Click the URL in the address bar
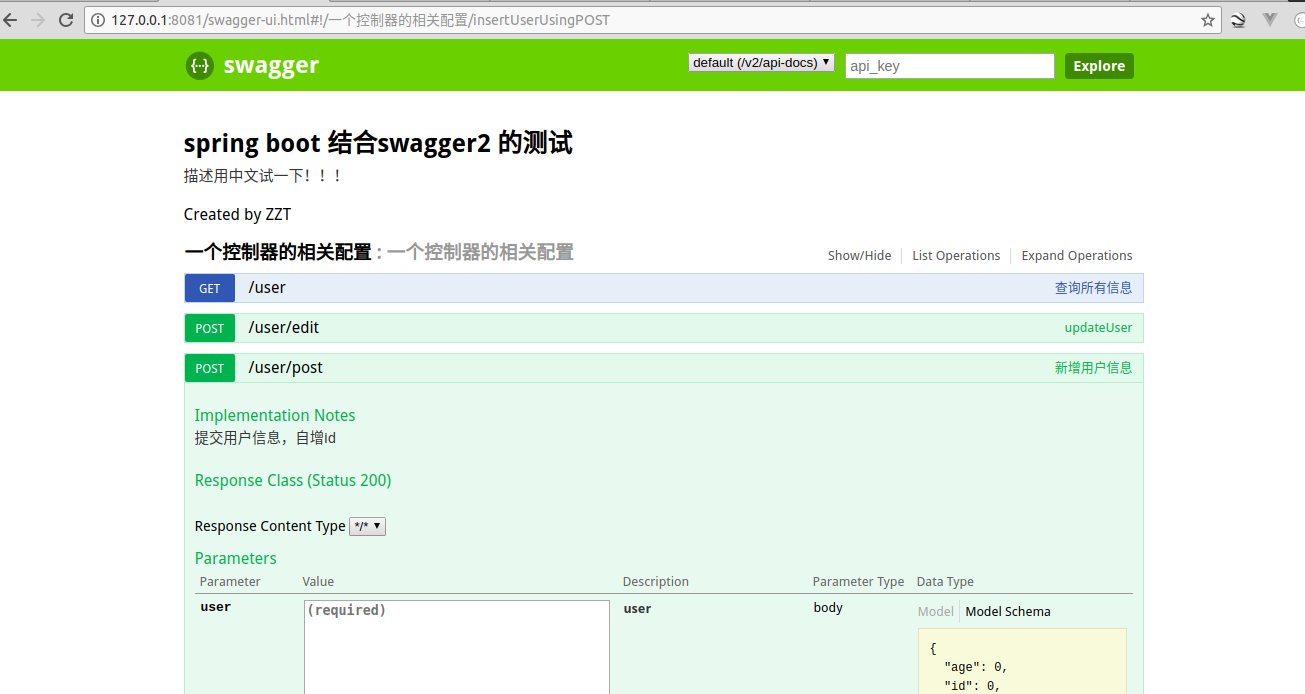Viewport: 1305px width, 694px height. click(x=360, y=20)
